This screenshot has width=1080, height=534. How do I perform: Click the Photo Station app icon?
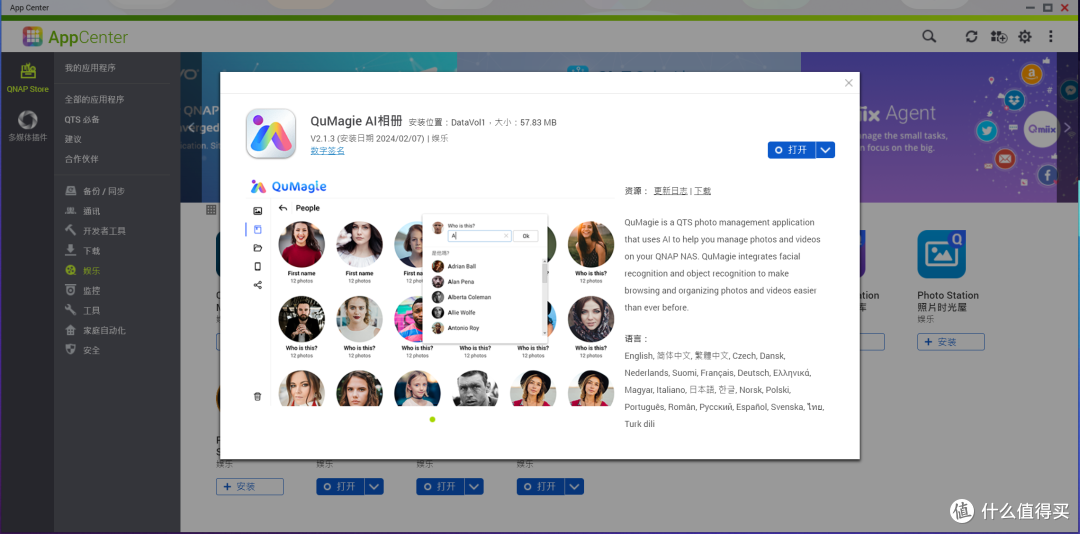941,254
